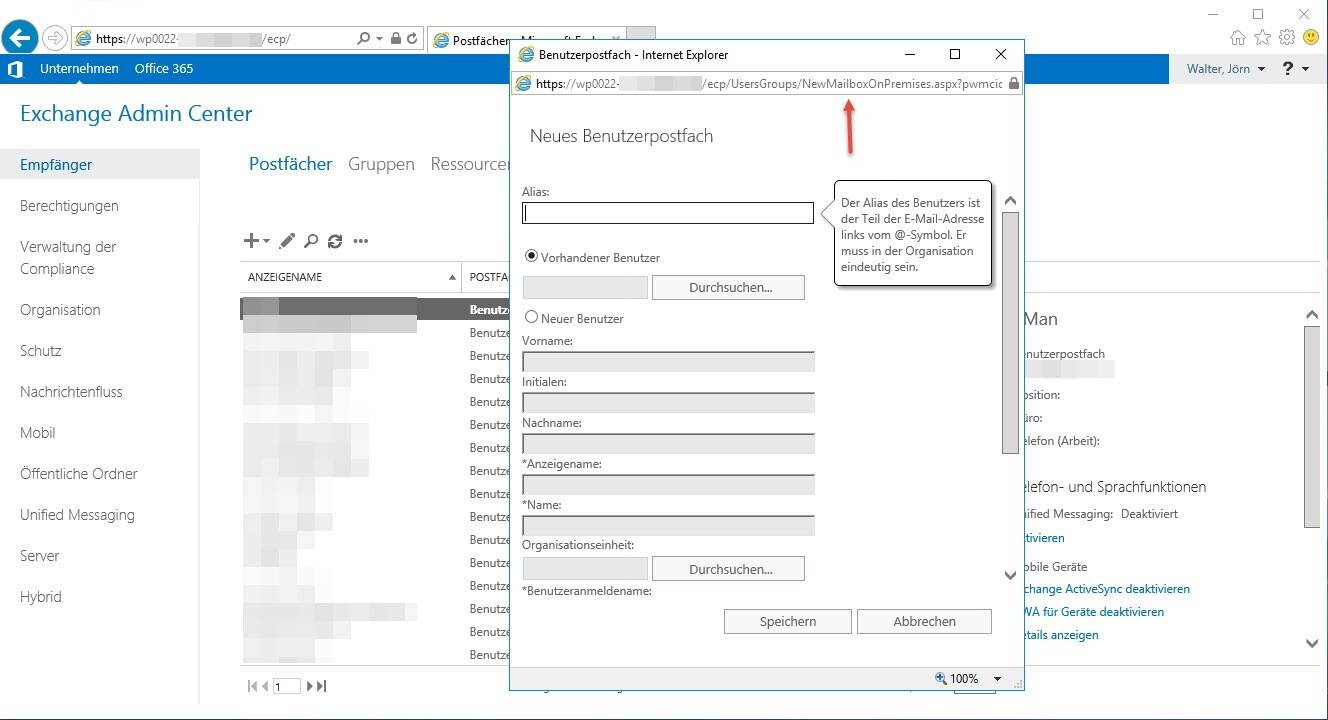Image resolution: width=1328 pixels, height=720 pixels.
Task: Click the browser back arrow button
Action: pyautogui.click(x=20, y=38)
